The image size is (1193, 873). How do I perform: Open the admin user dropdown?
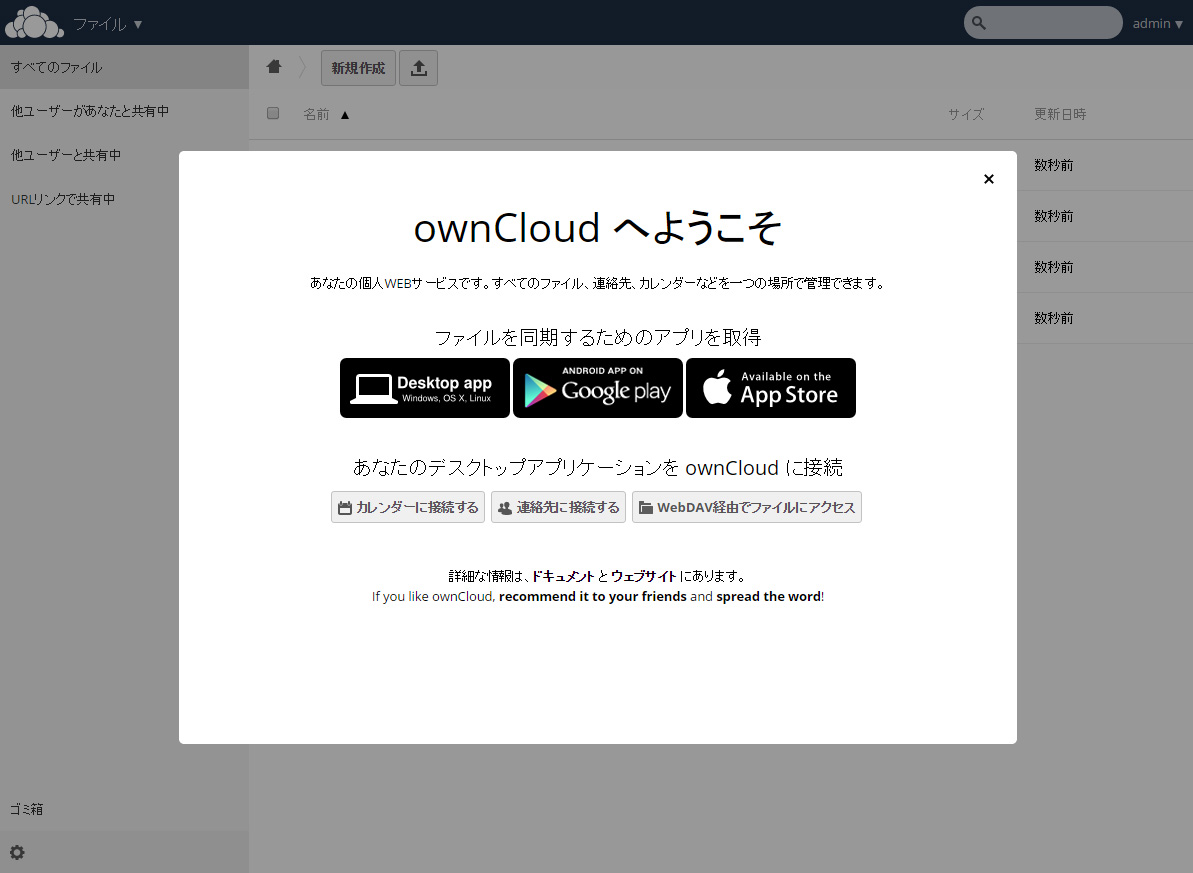coord(1157,24)
